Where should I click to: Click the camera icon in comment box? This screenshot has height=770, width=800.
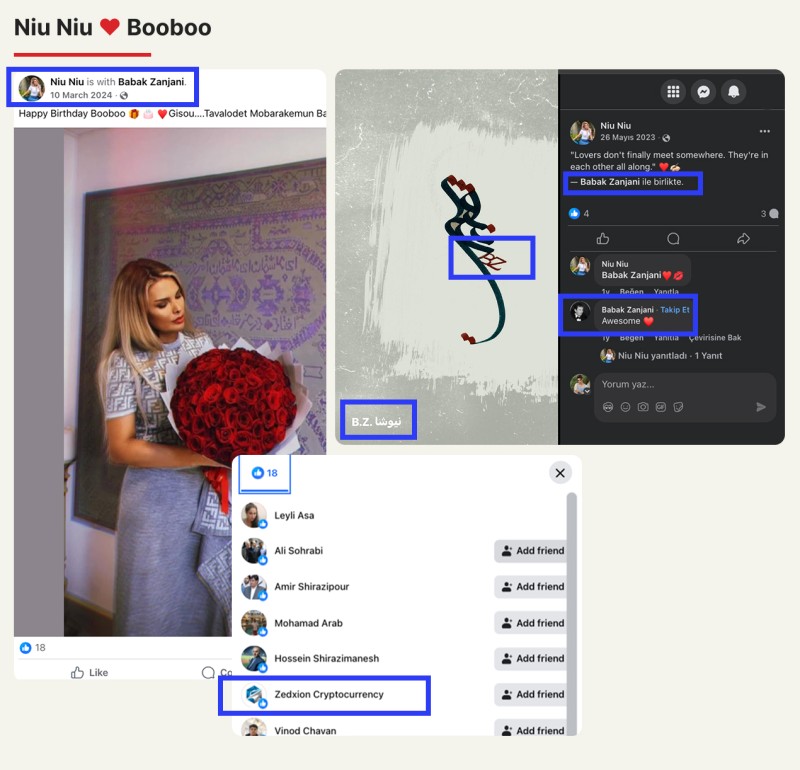point(643,407)
